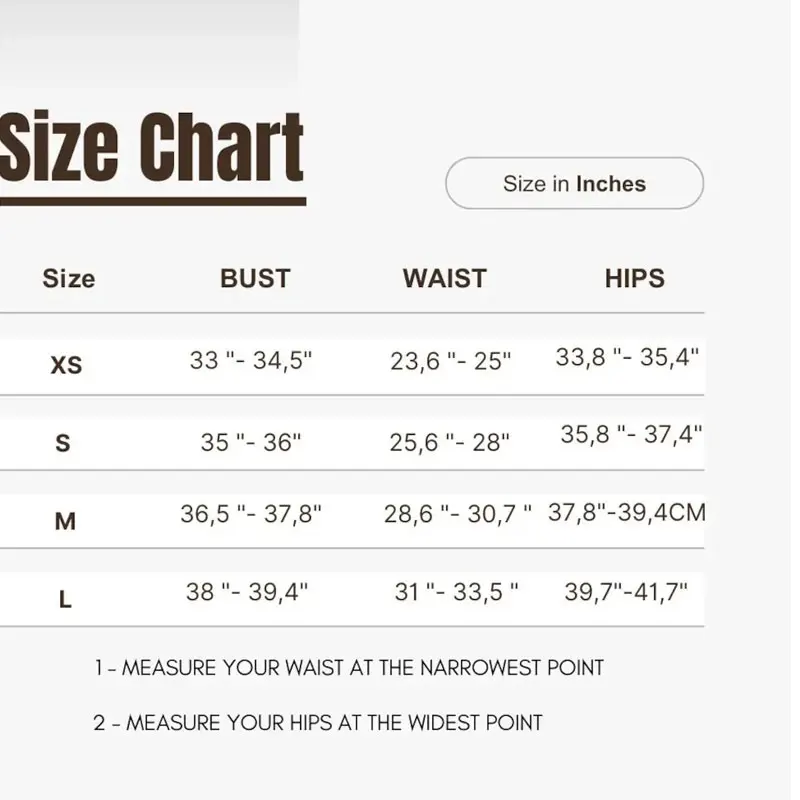Click the measure your hips instruction
The width and height of the screenshot is (800, 800).
point(318,723)
